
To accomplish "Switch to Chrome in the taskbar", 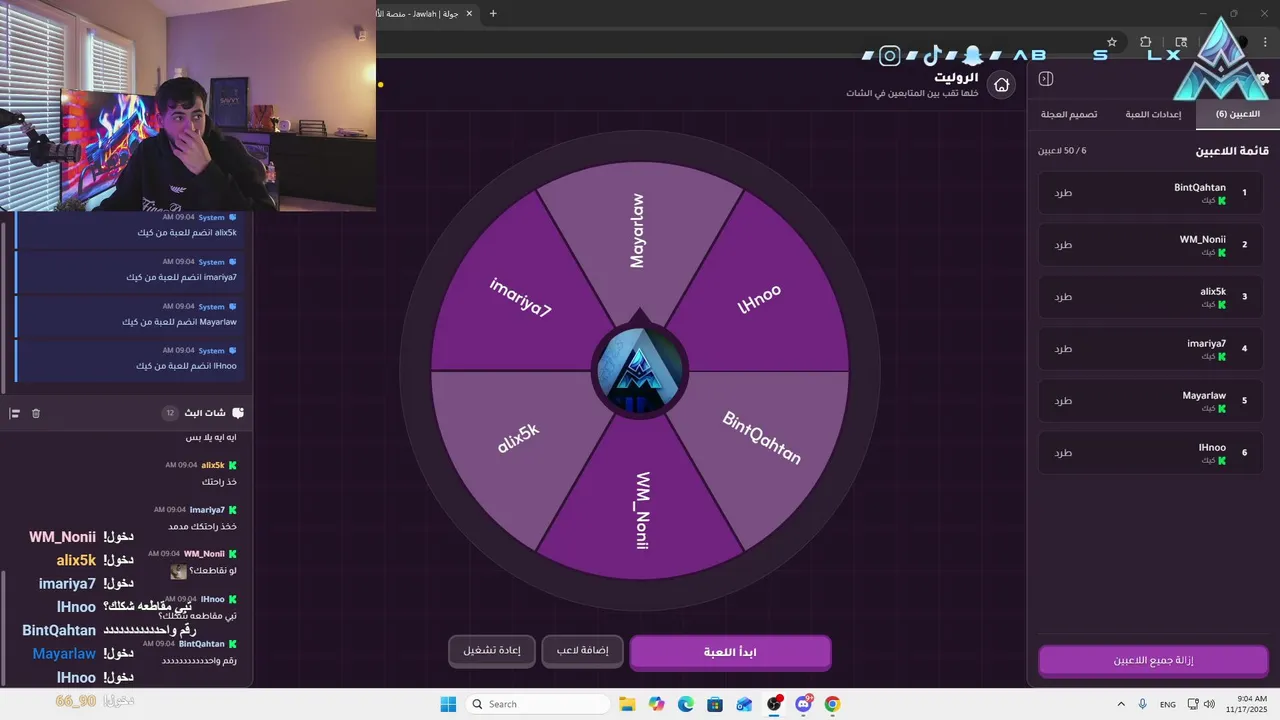I will click(x=832, y=704).
